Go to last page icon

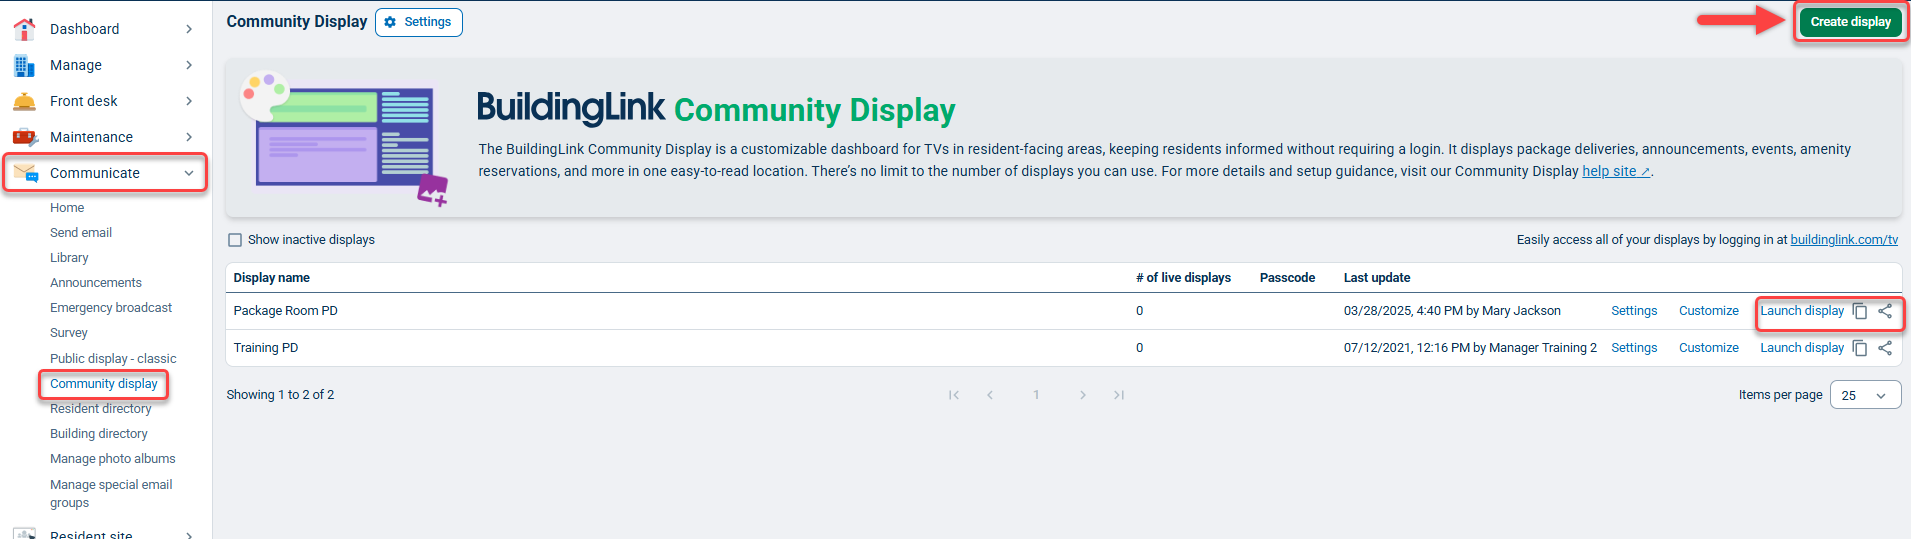1119,395
